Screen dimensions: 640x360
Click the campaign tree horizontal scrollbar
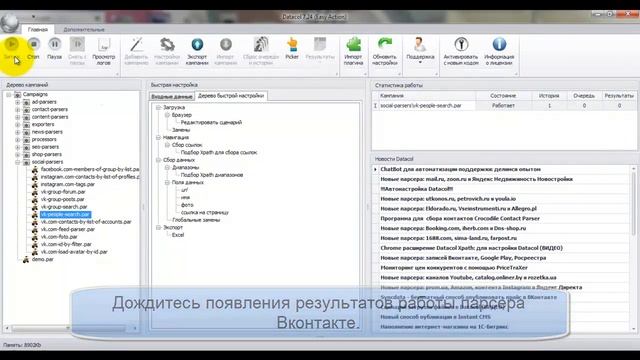coord(70,328)
